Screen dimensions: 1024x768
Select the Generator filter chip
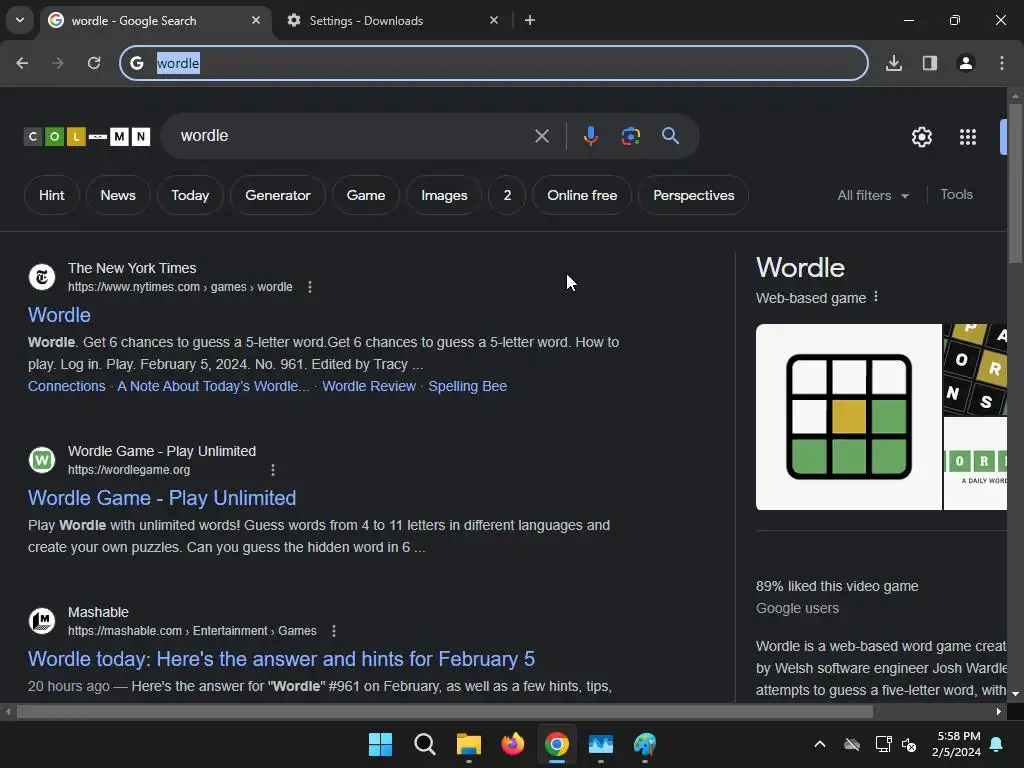pyautogui.click(x=278, y=195)
